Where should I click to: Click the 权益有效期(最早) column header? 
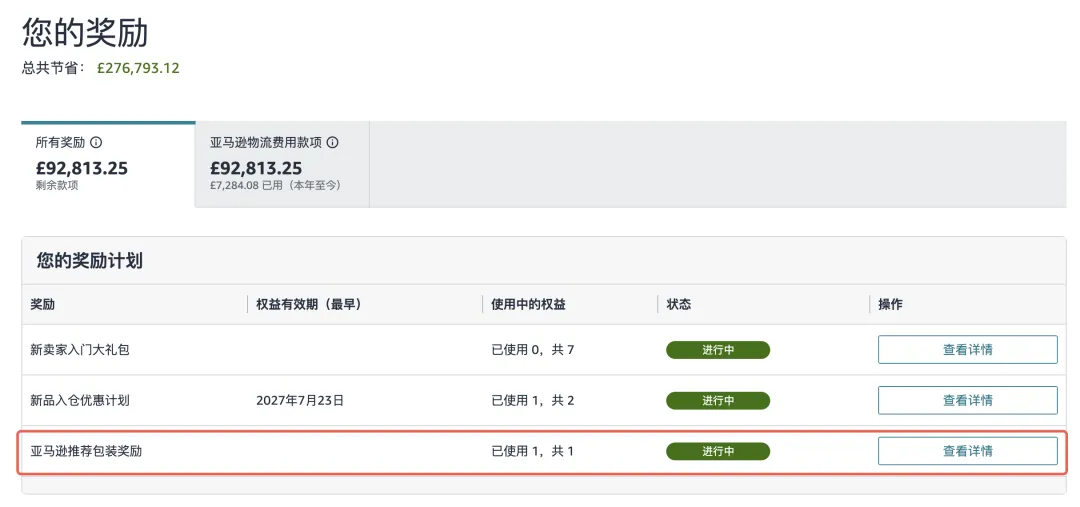pyautogui.click(x=308, y=304)
